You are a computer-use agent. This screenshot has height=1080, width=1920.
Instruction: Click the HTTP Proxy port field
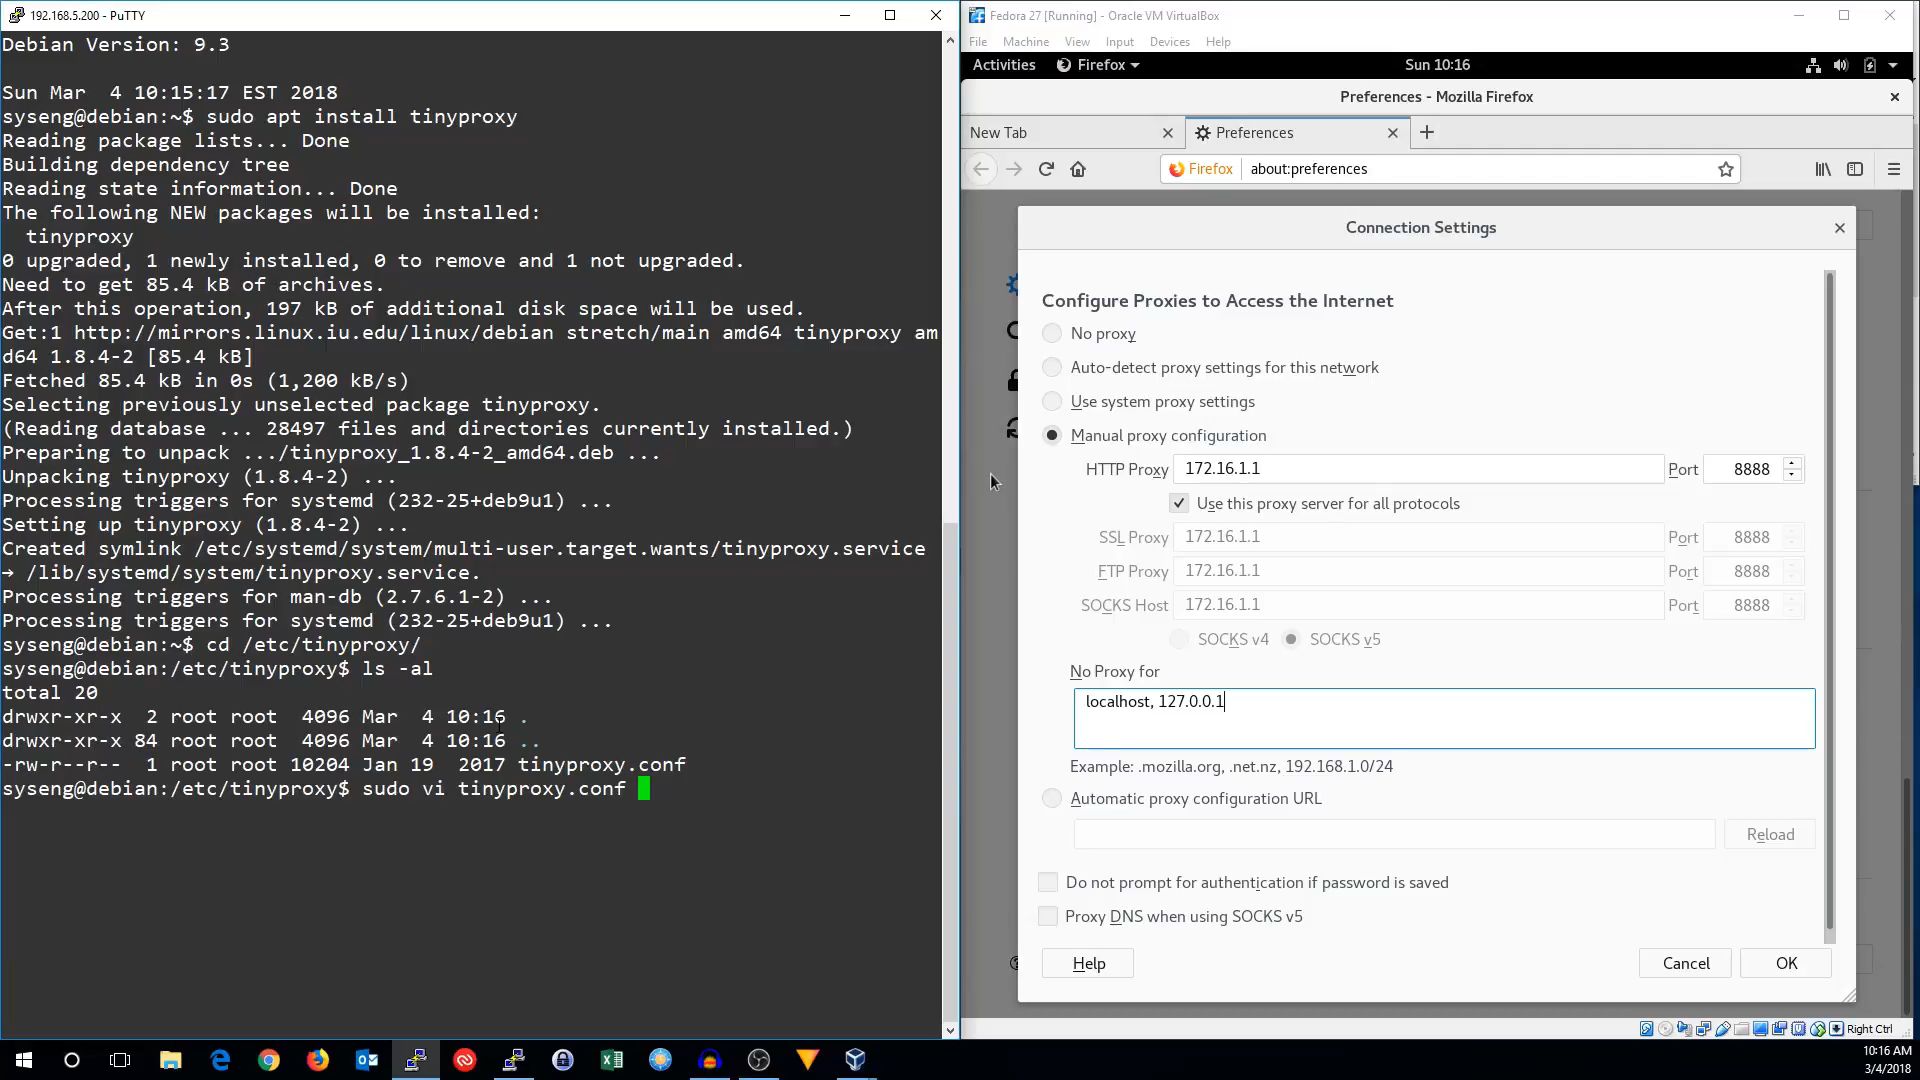point(1743,469)
